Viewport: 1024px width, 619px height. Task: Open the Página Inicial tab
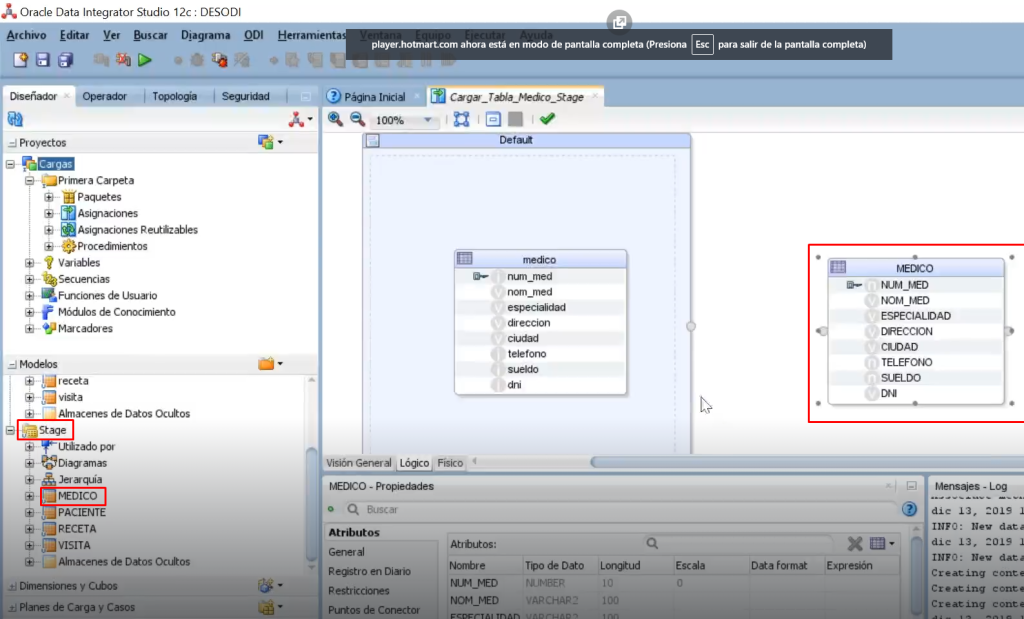pos(374,97)
